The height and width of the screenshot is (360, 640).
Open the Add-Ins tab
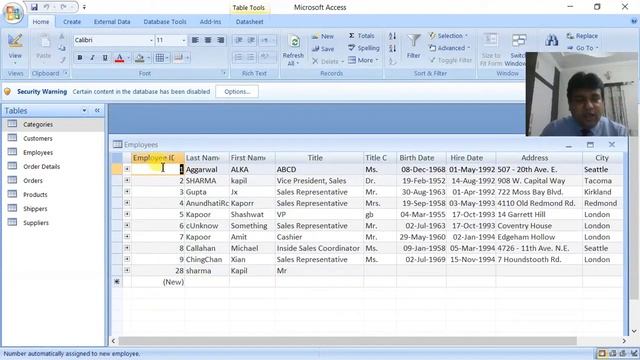tap(210, 22)
